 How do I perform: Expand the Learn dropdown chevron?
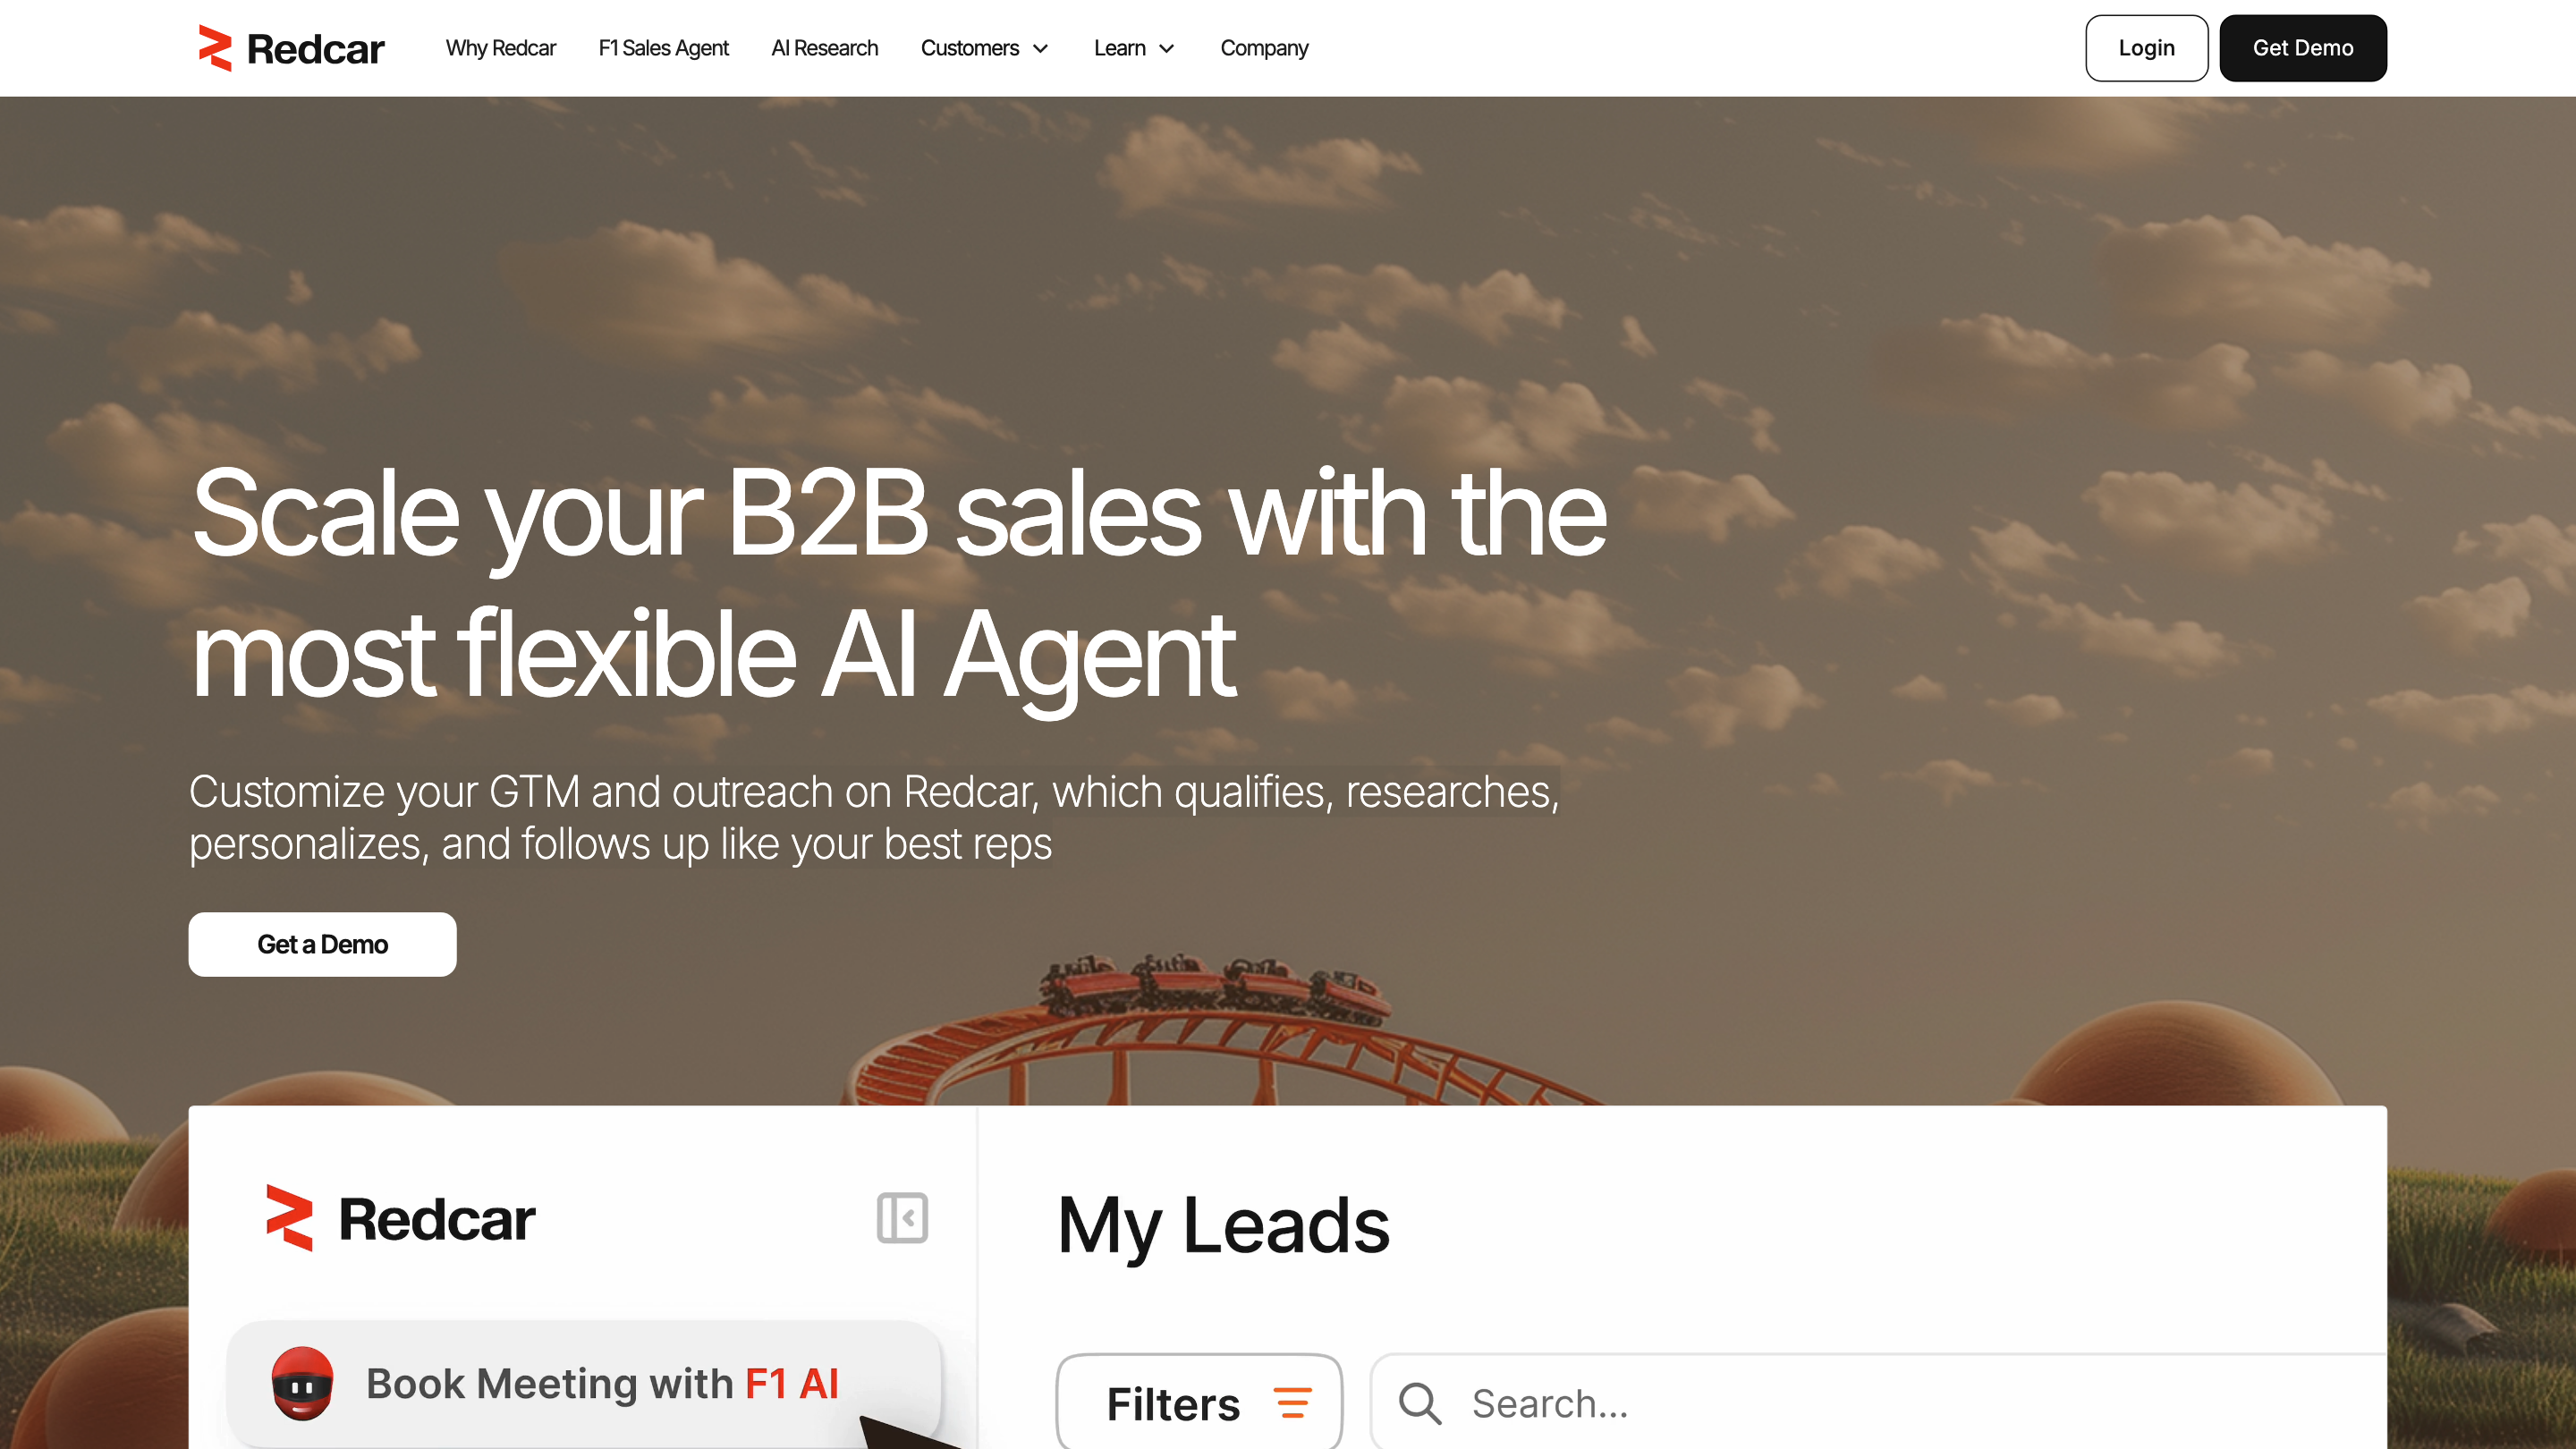(x=1166, y=48)
